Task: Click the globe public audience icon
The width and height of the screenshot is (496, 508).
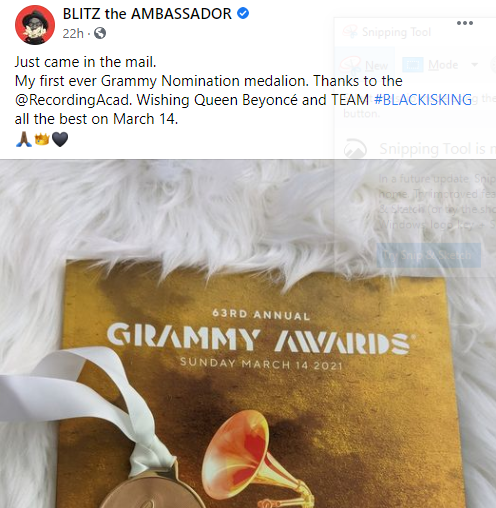Action: tap(100, 33)
